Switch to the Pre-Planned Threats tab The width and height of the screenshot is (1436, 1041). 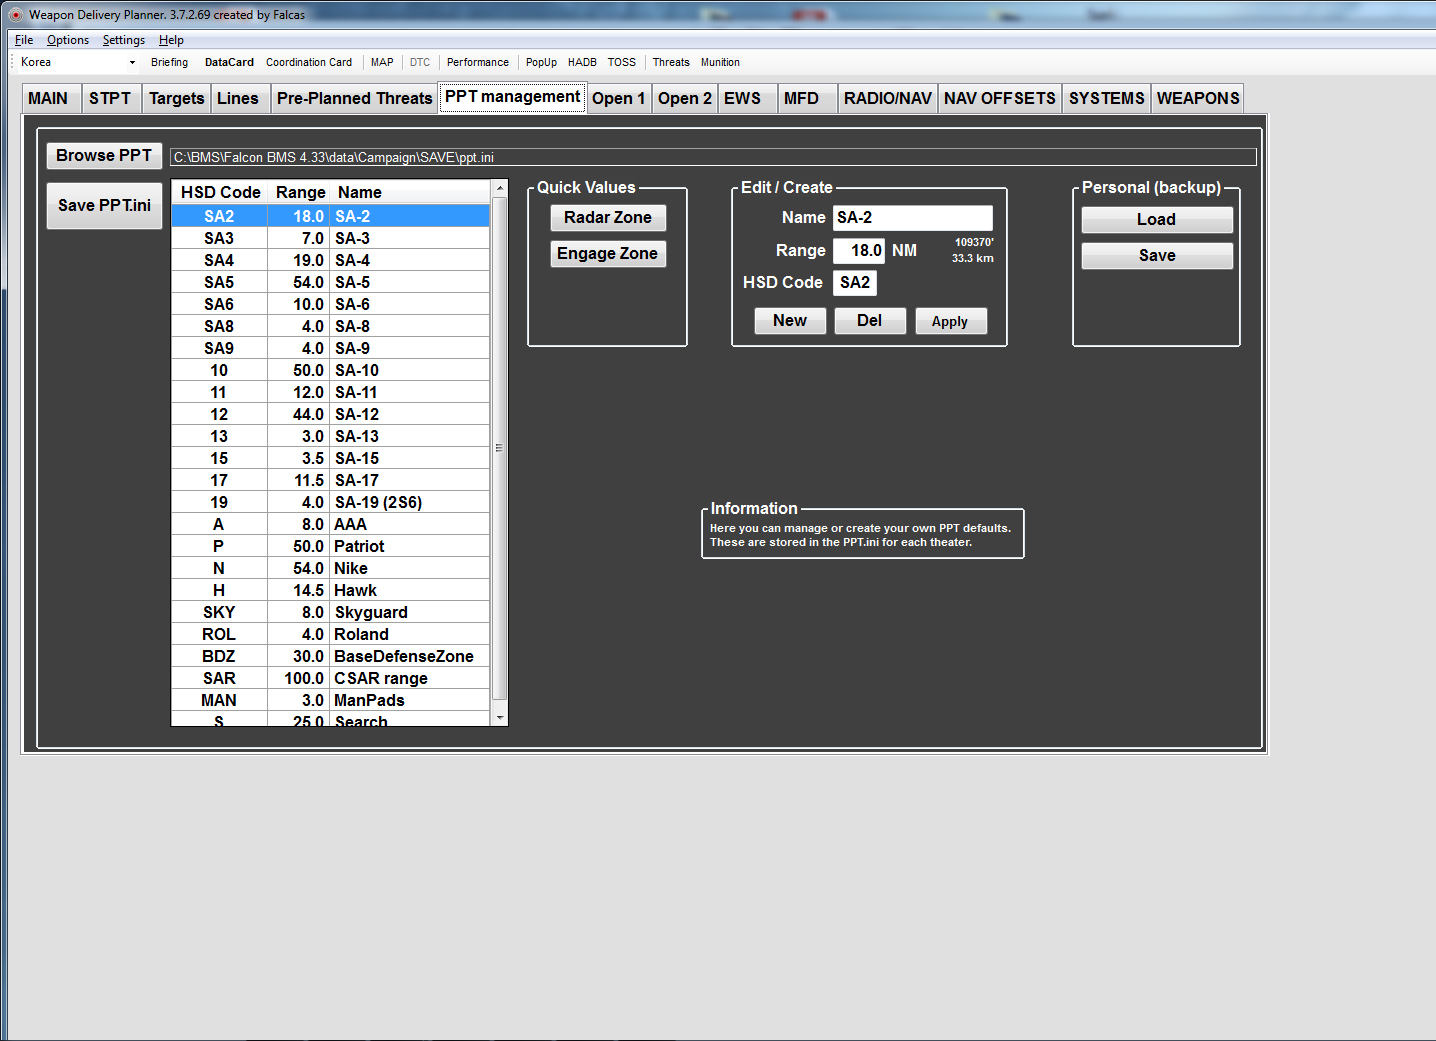pos(354,98)
